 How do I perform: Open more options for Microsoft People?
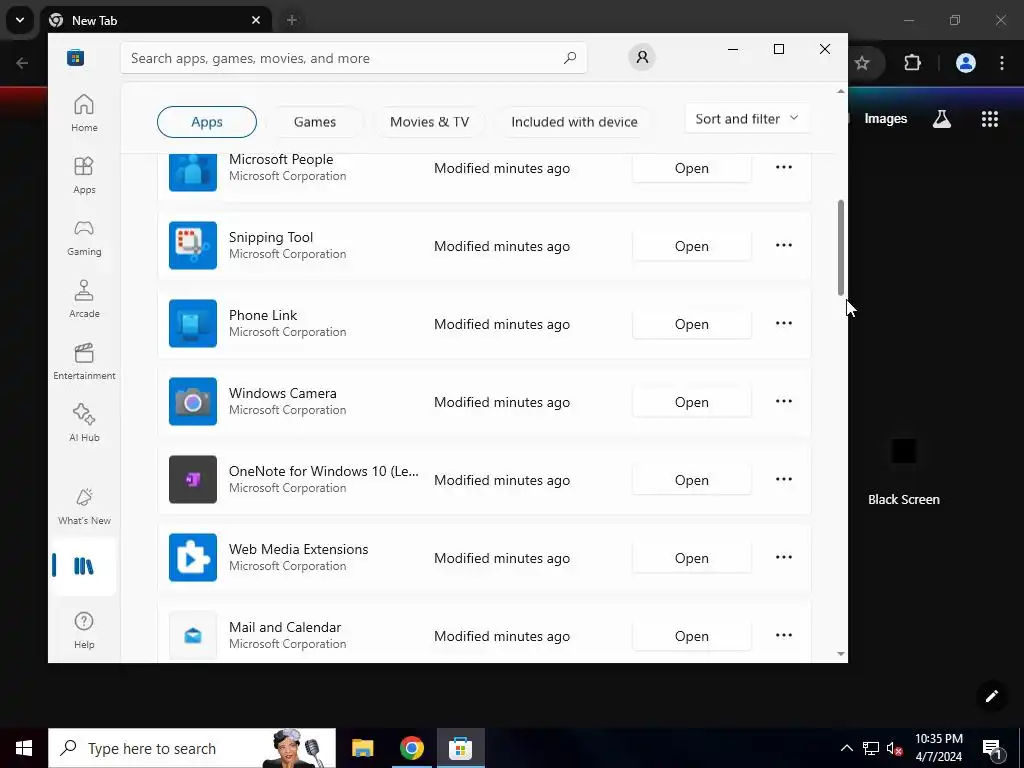(x=784, y=168)
